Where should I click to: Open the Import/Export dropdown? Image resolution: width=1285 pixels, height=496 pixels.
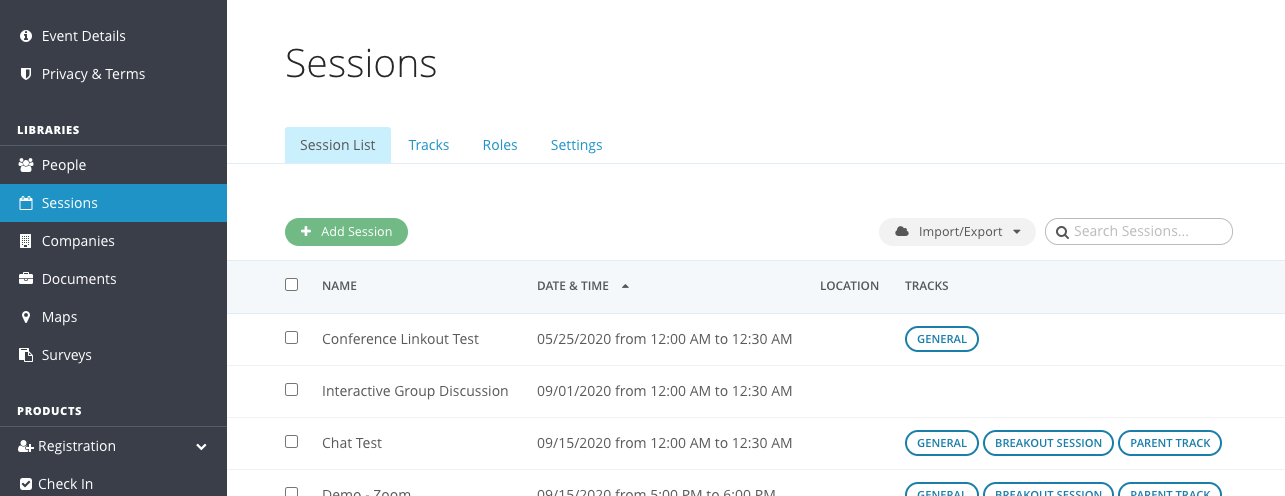click(957, 232)
